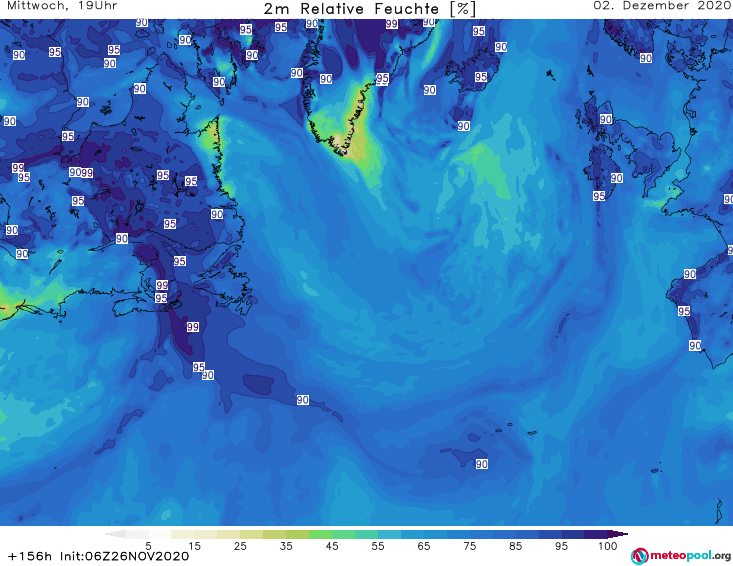Click the legend value 25
The width and height of the screenshot is (733, 566).
[x=240, y=546]
